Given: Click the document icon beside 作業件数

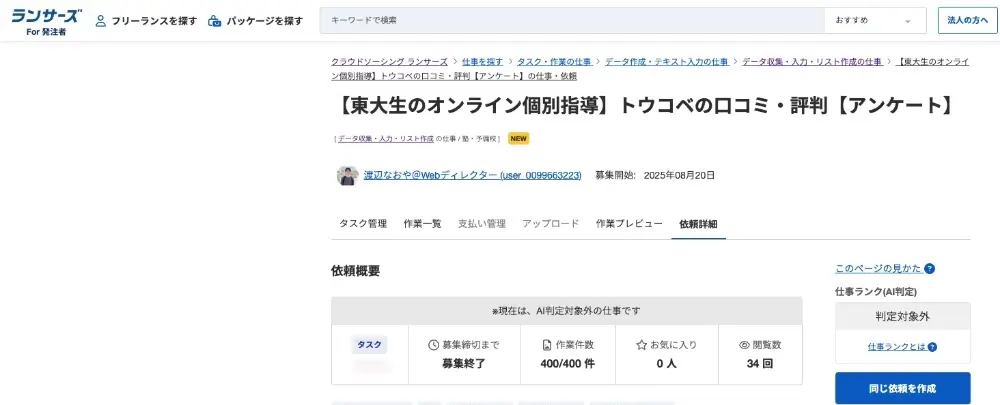Looking at the screenshot, I should 547,345.
